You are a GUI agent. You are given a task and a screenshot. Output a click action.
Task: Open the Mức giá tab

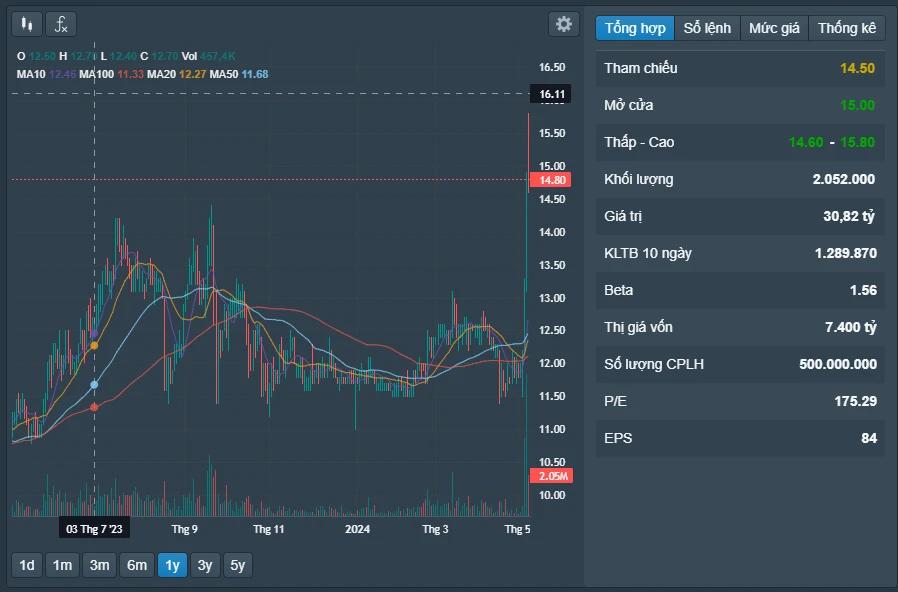774,28
